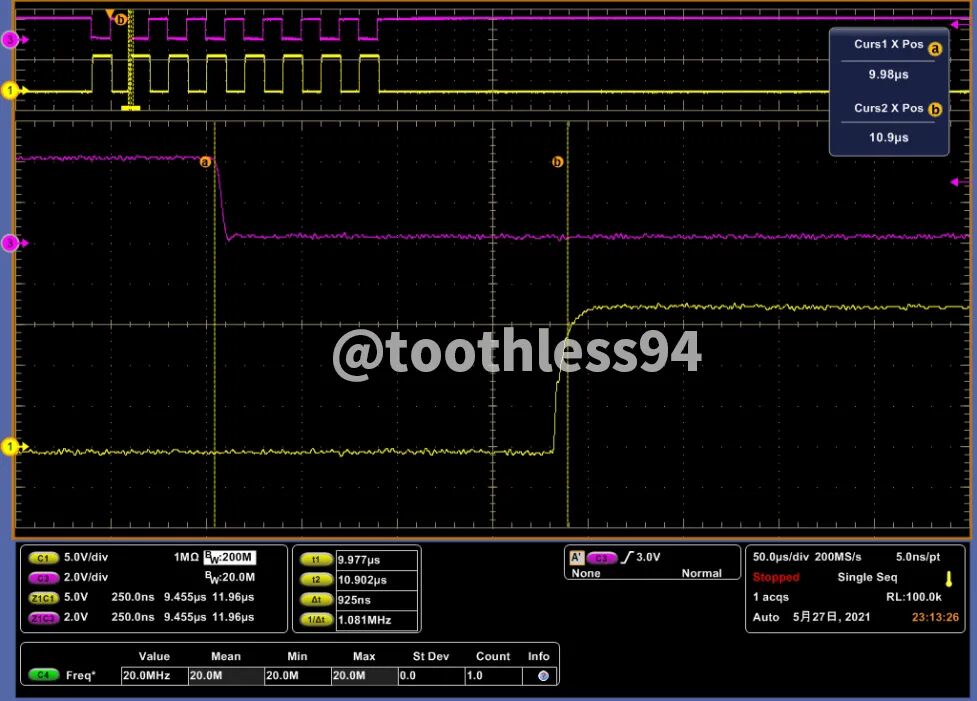Click the C3 channel badge at 2.0V/div
The width and height of the screenshot is (977, 701).
[x=43, y=578]
